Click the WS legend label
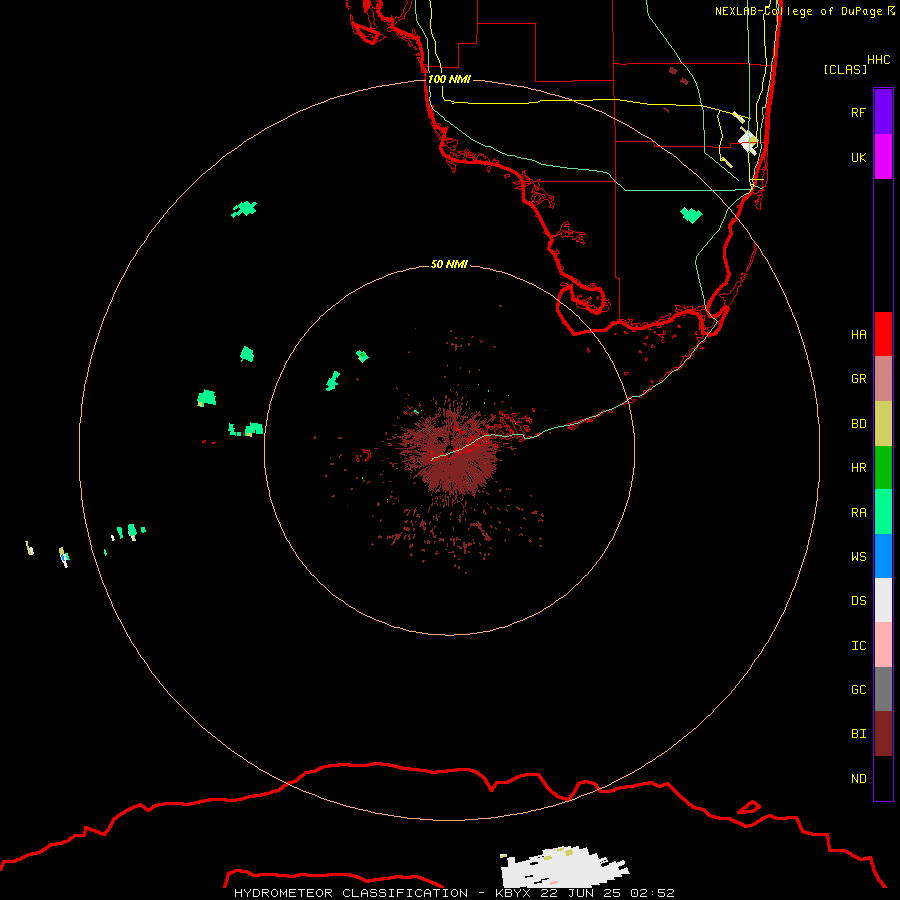 (858, 557)
